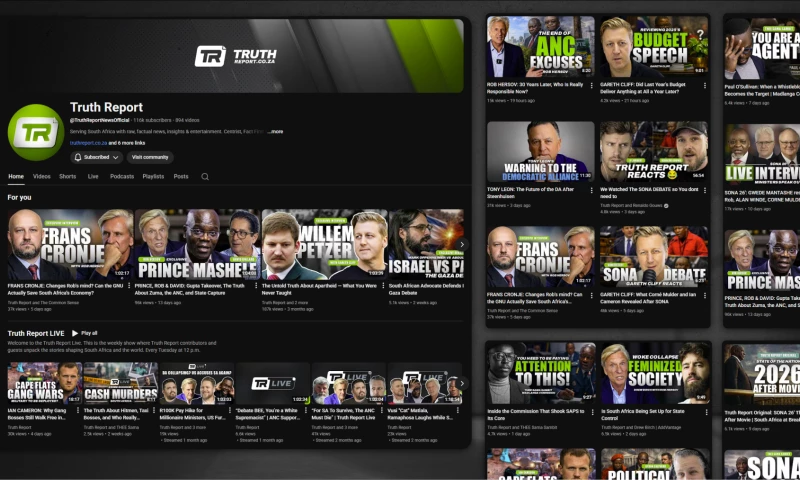Open the three-dot menu for For SA To Survive stream

(x=382, y=410)
